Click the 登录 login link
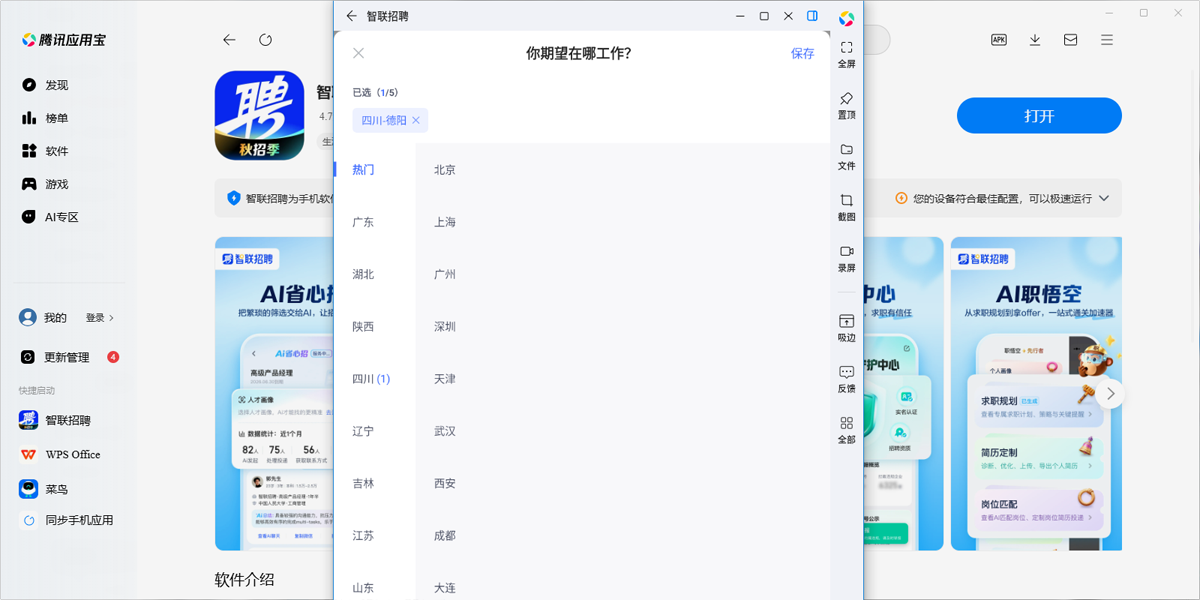 coord(99,318)
